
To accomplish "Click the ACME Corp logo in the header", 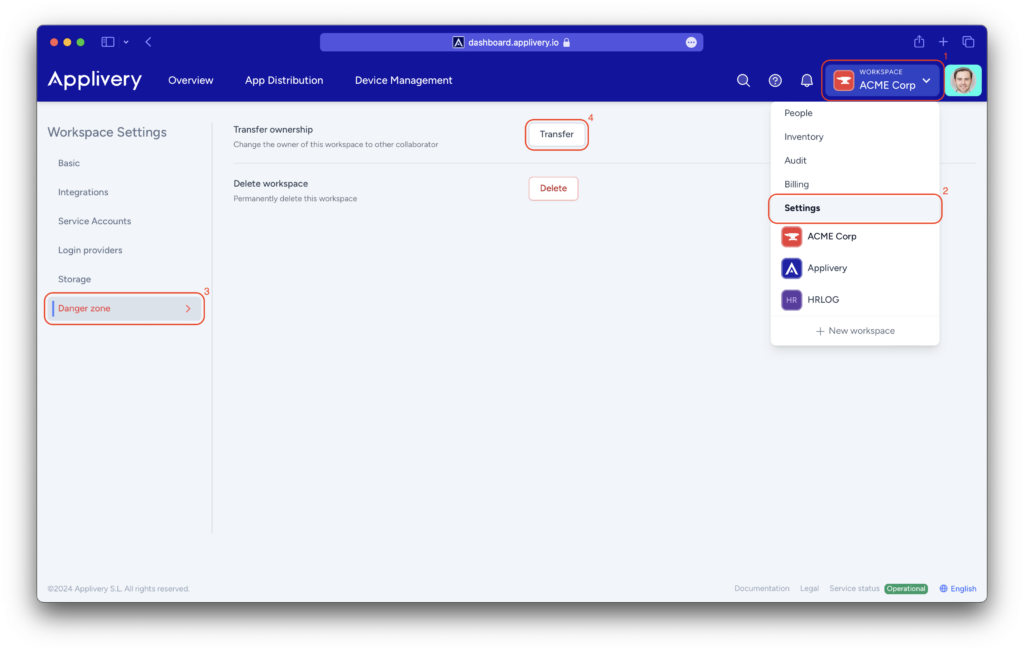I will click(x=844, y=80).
